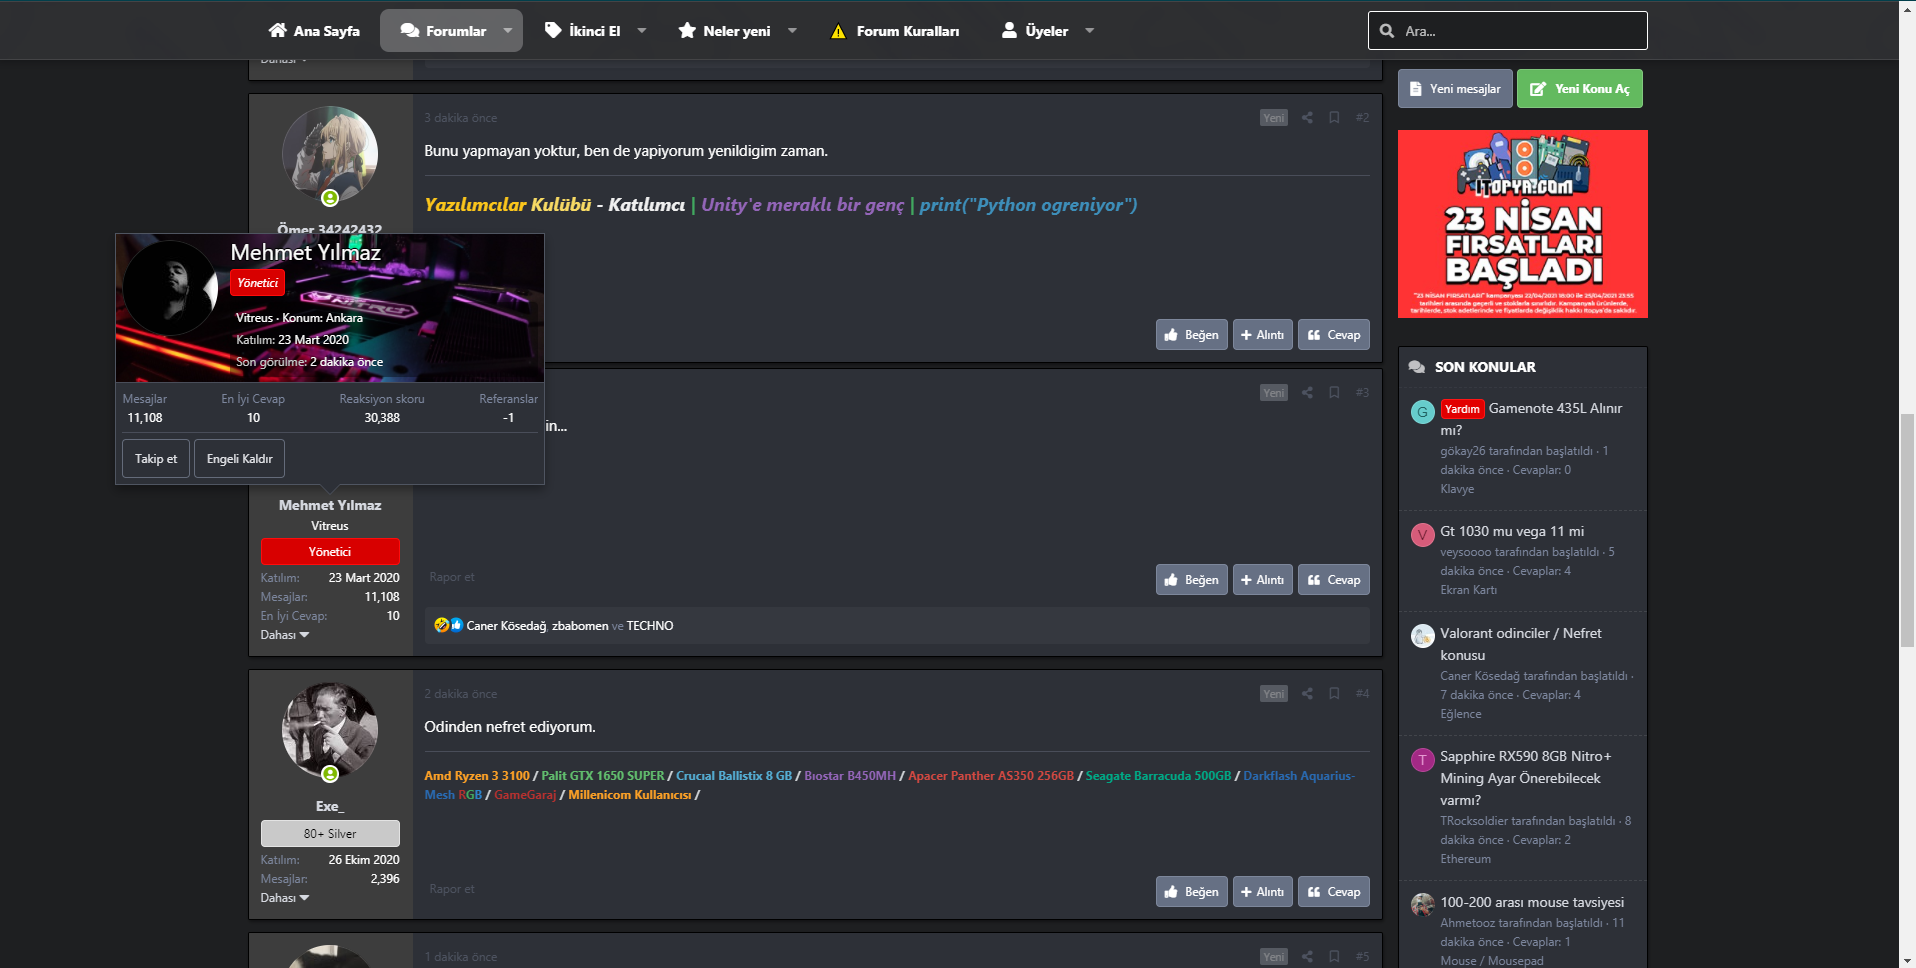Open the Ethereum category link

pos(1465,859)
